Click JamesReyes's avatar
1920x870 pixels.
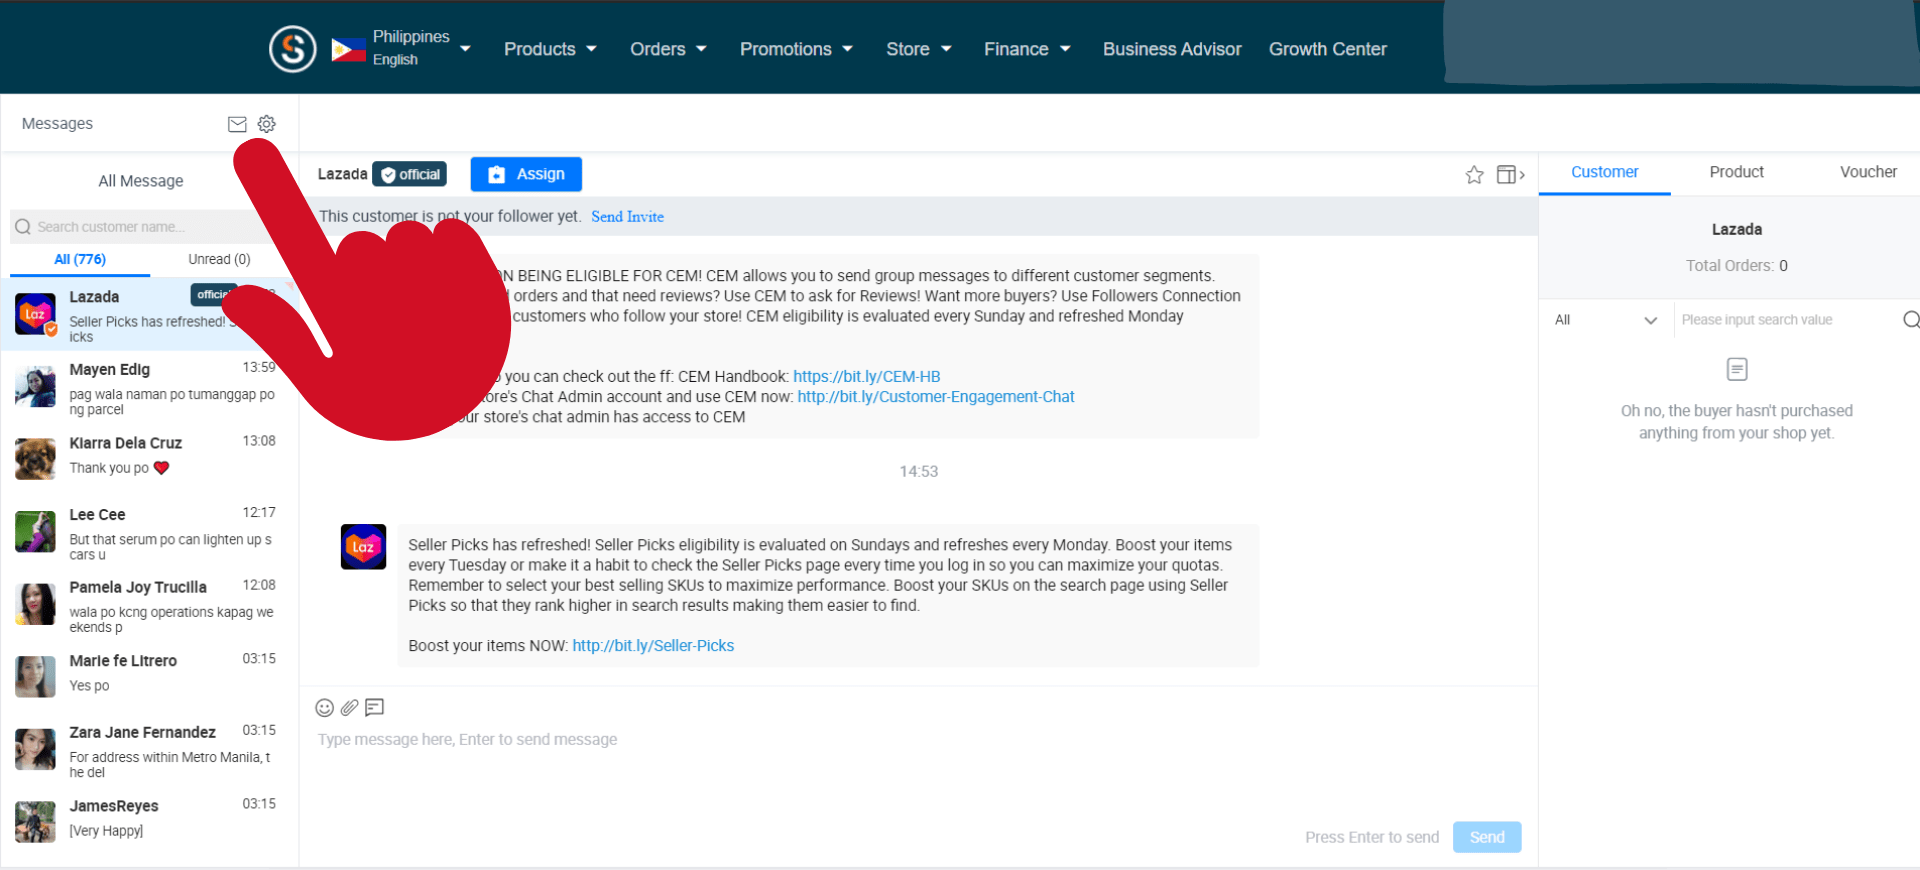coord(35,822)
